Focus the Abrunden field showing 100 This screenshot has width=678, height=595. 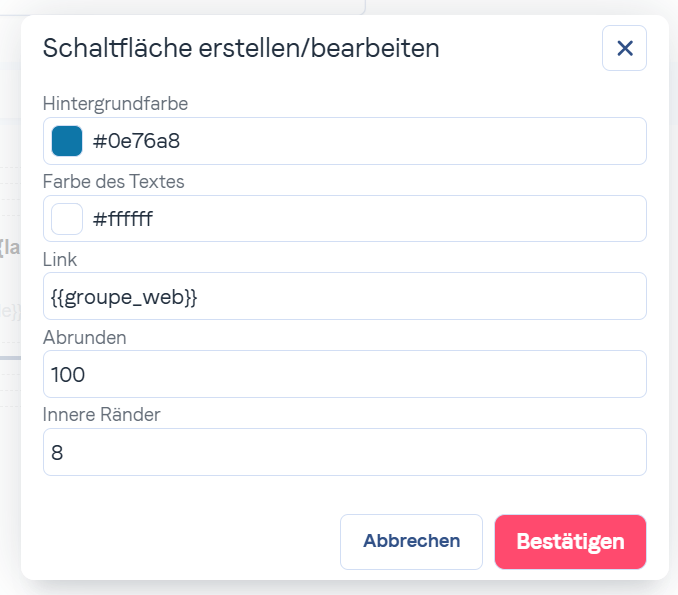[344, 374]
